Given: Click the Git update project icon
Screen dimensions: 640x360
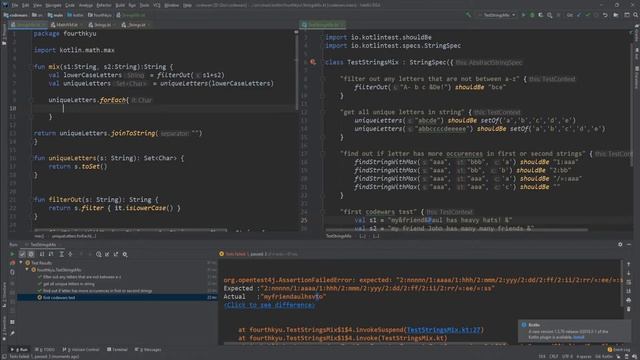Looking at the screenshot, I should tap(579, 15).
